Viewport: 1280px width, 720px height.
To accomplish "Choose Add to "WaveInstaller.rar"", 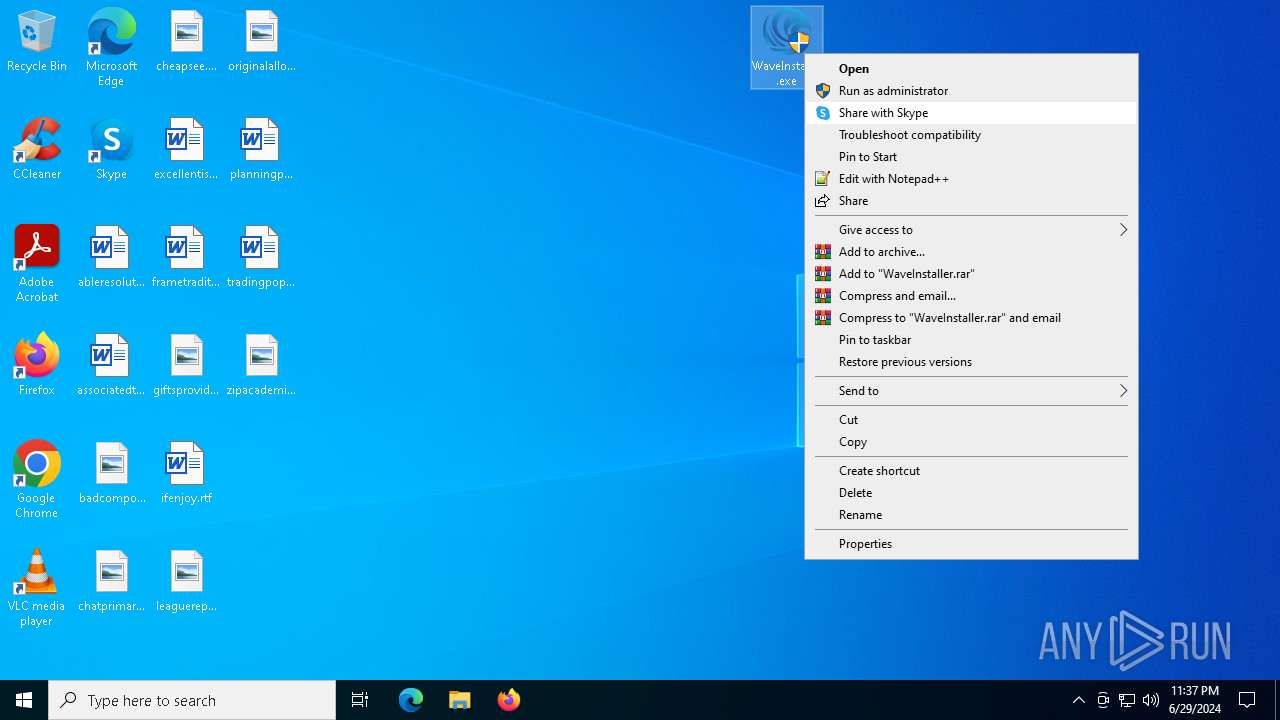I will [x=971, y=274].
